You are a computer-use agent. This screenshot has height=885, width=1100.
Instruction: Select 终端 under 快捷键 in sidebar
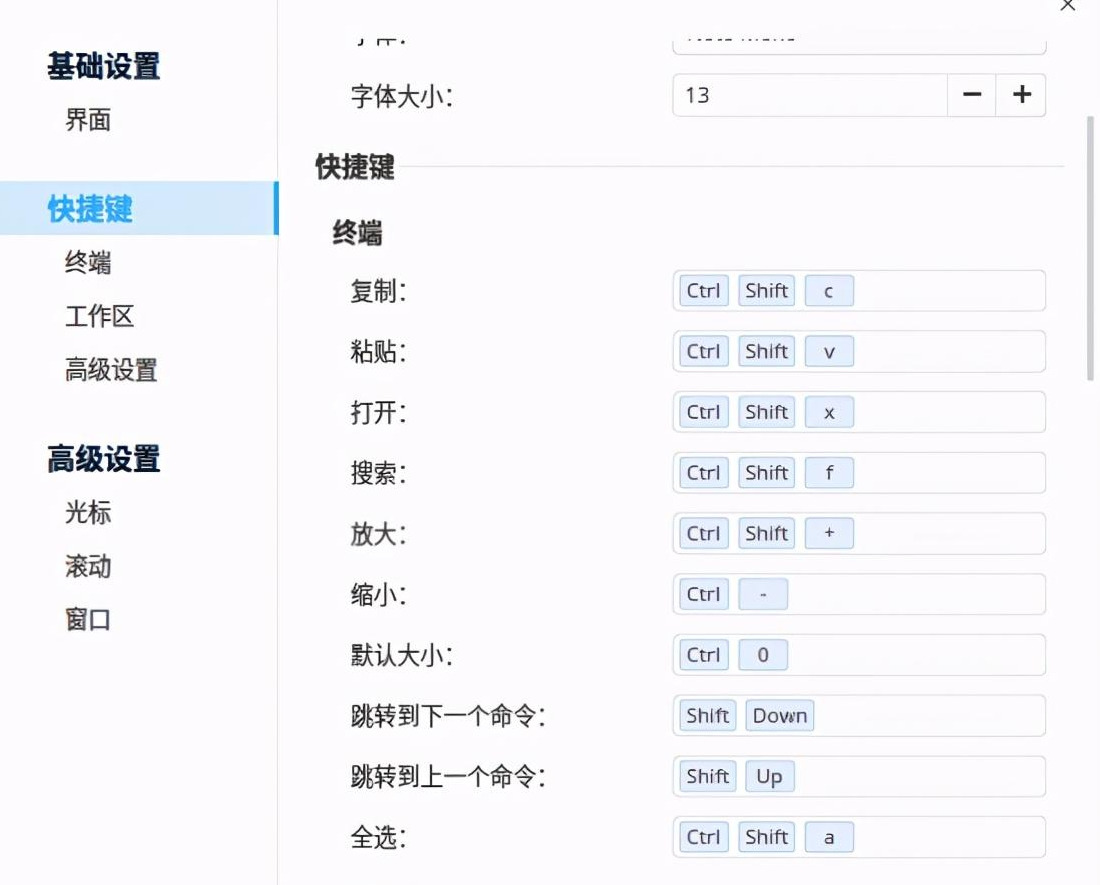tap(88, 262)
